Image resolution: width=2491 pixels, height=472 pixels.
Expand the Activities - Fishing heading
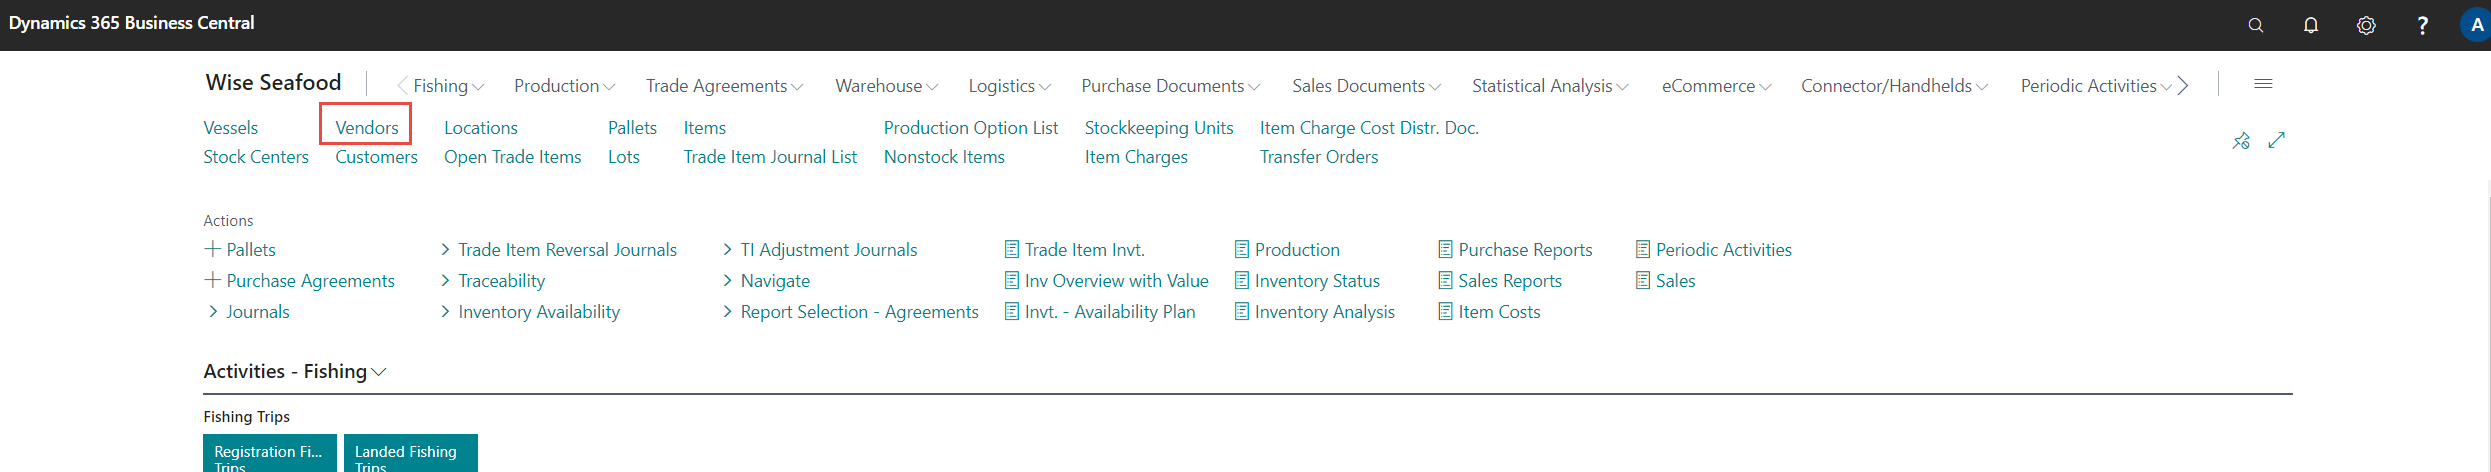click(x=294, y=371)
